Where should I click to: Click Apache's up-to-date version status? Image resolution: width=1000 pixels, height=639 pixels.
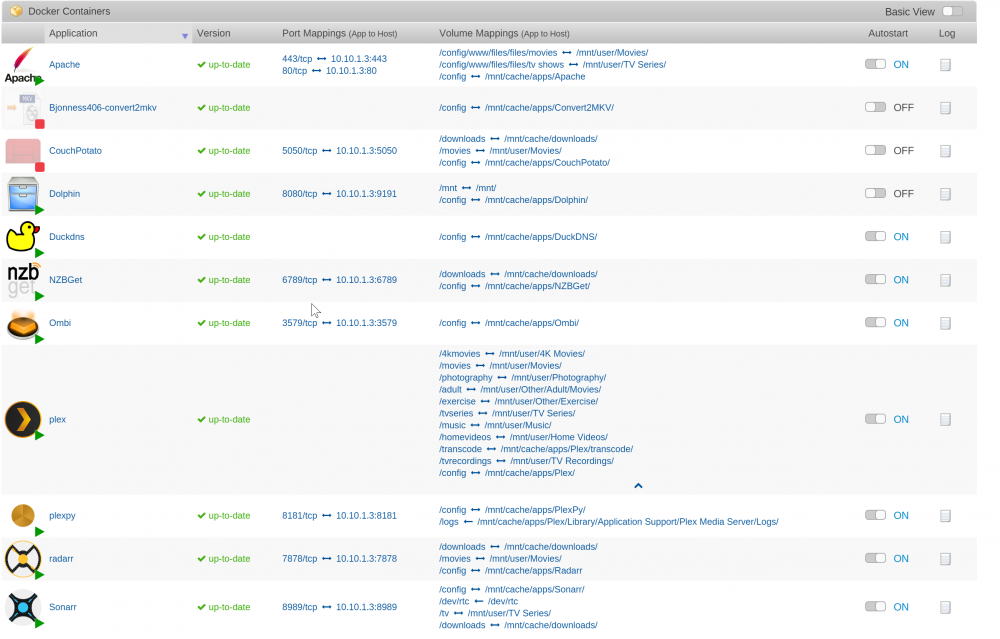(x=224, y=64)
